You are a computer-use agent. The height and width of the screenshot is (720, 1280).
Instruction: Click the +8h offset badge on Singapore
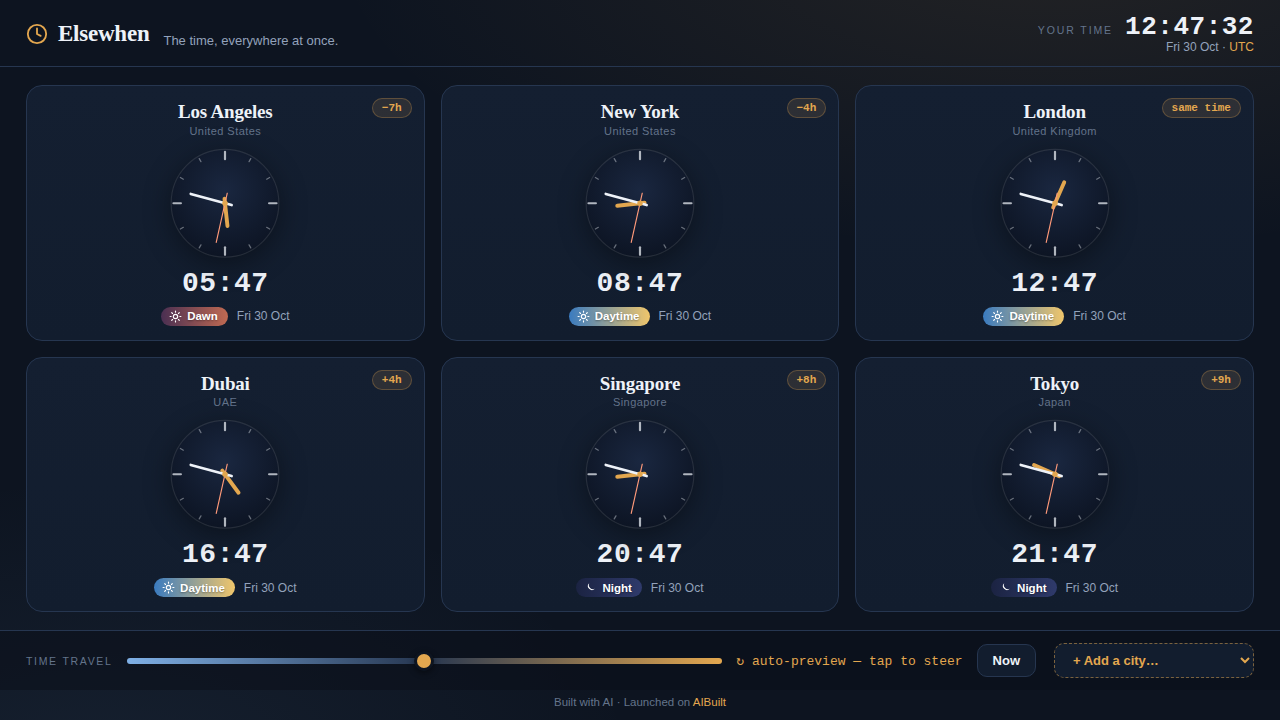click(x=806, y=380)
